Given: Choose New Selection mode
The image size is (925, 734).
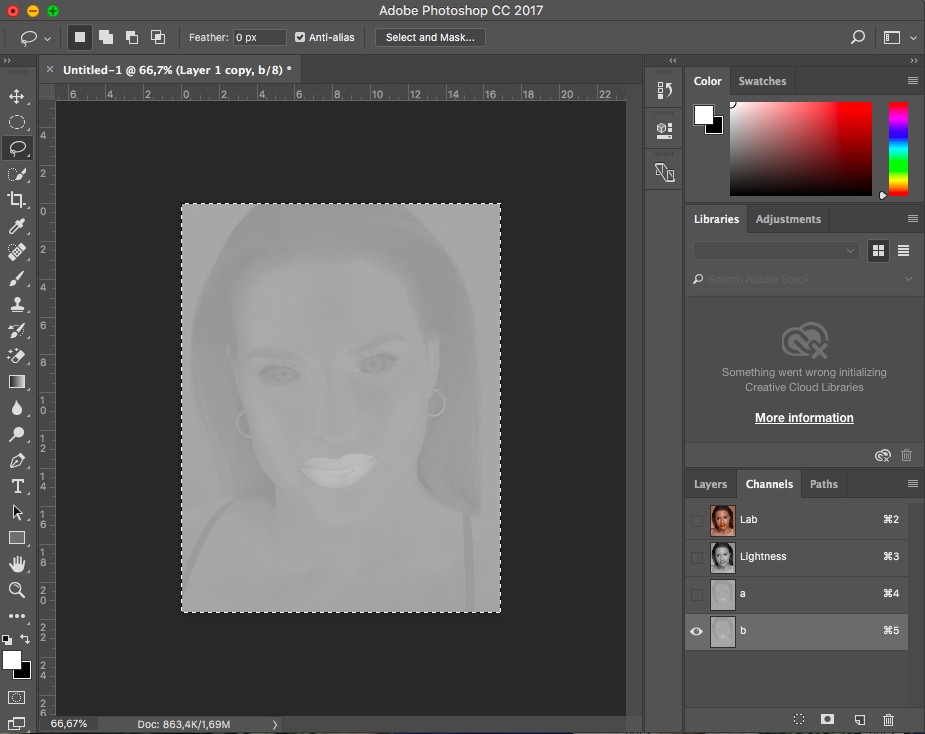Looking at the screenshot, I should (x=80, y=37).
